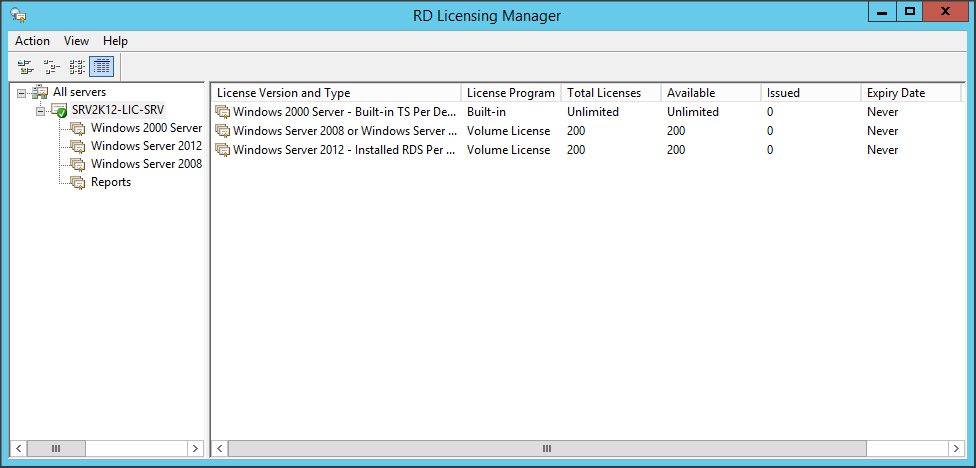Select the Reports node in tree
The width and height of the screenshot is (976, 468).
coord(110,182)
